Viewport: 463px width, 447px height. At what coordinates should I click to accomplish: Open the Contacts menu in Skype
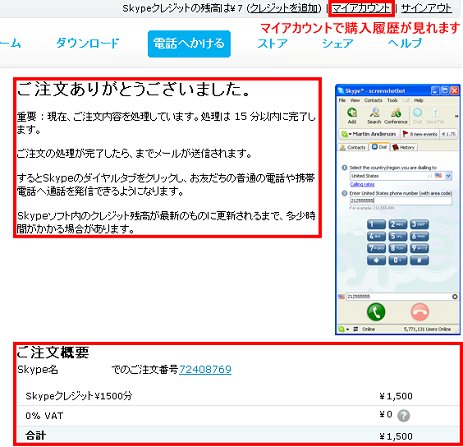[x=373, y=100]
